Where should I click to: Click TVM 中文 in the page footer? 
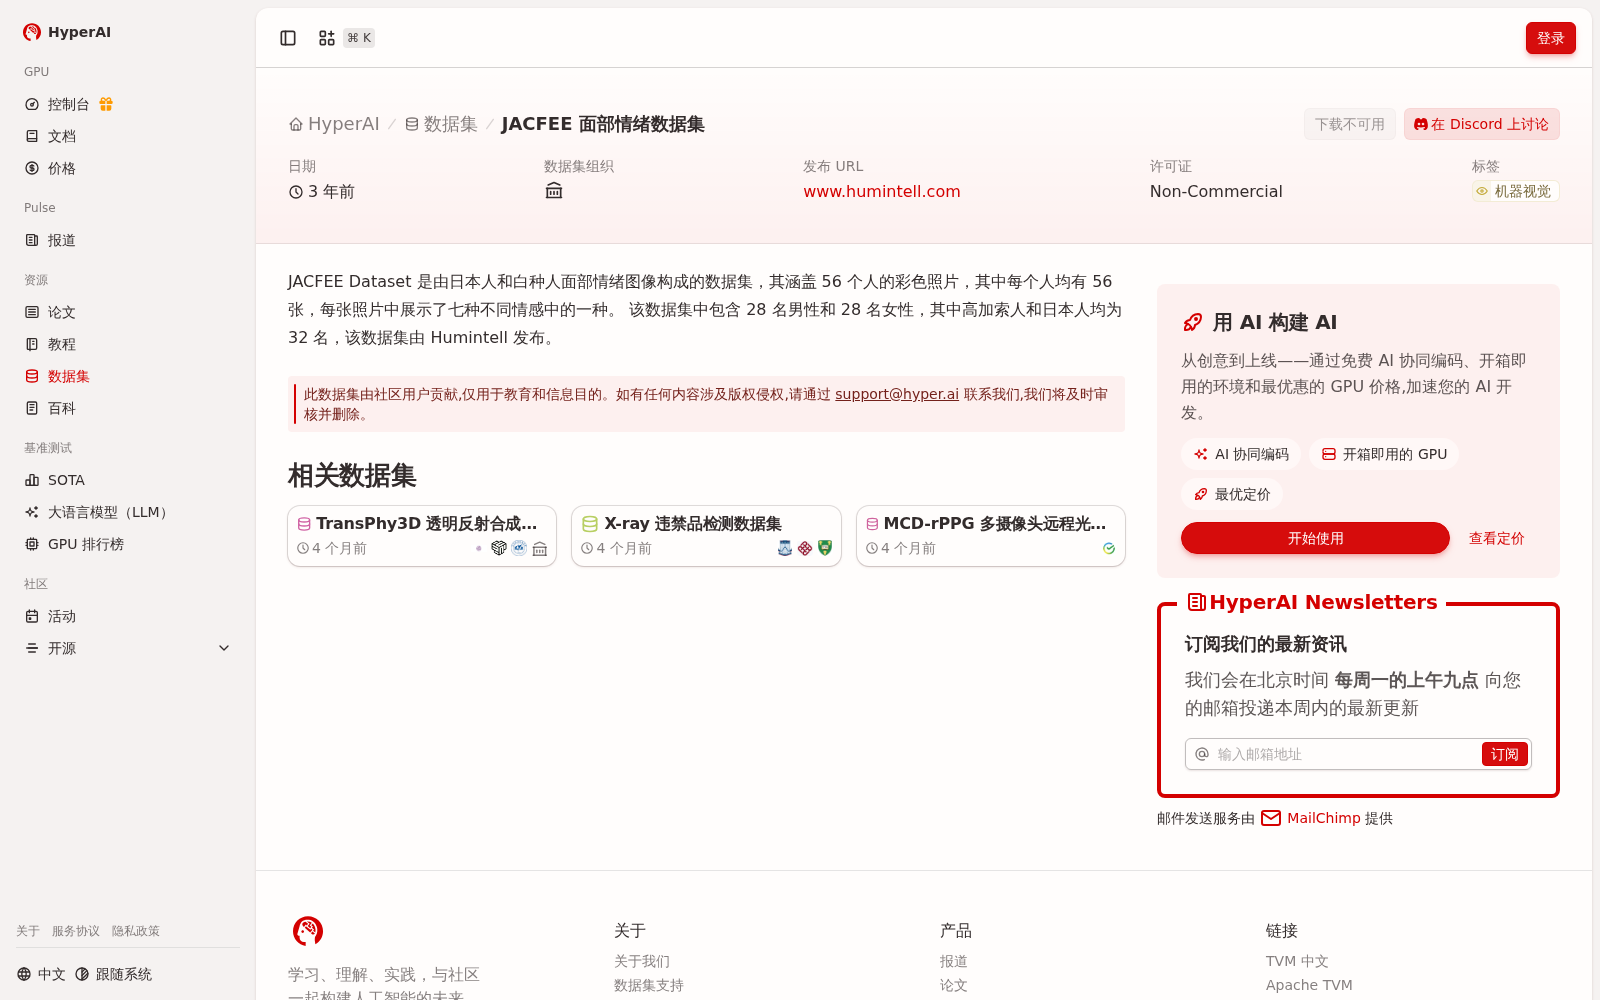(x=1297, y=961)
